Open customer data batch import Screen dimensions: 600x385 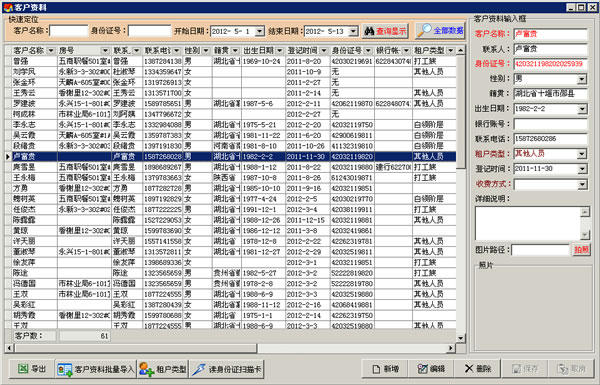pyautogui.click(x=96, y=369)
